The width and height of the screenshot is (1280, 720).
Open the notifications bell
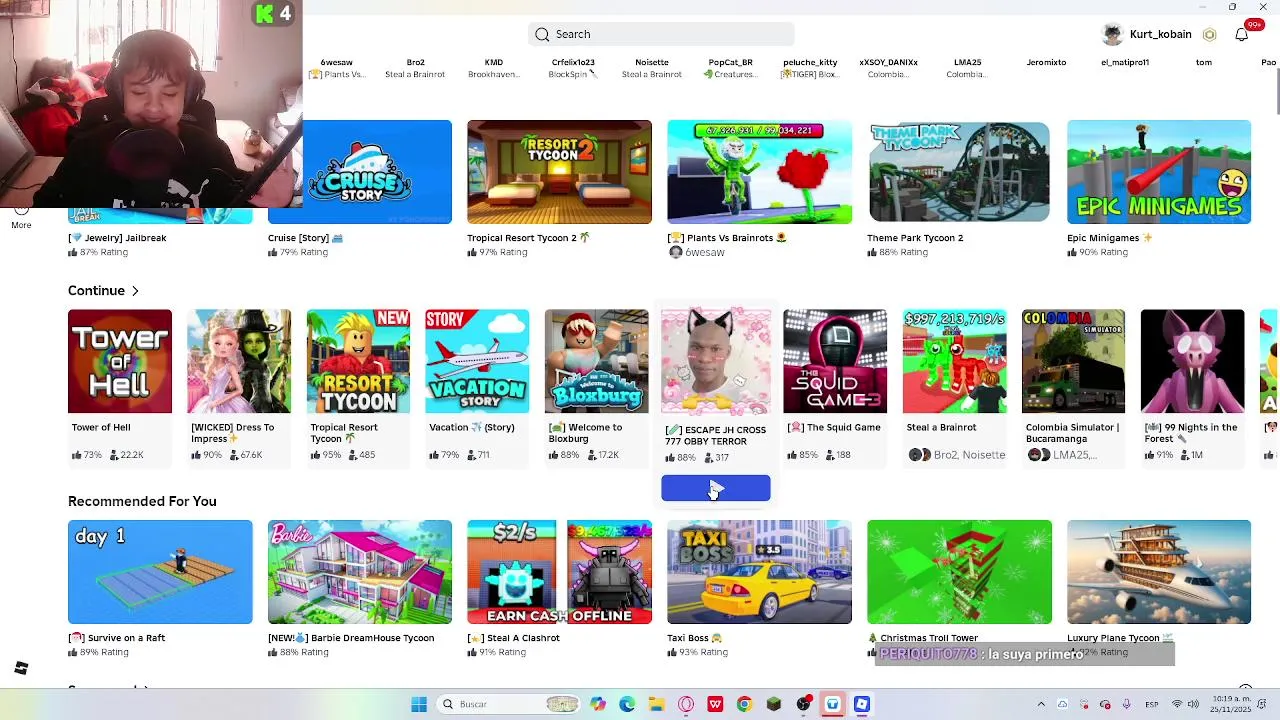(x=1241, y=34)
